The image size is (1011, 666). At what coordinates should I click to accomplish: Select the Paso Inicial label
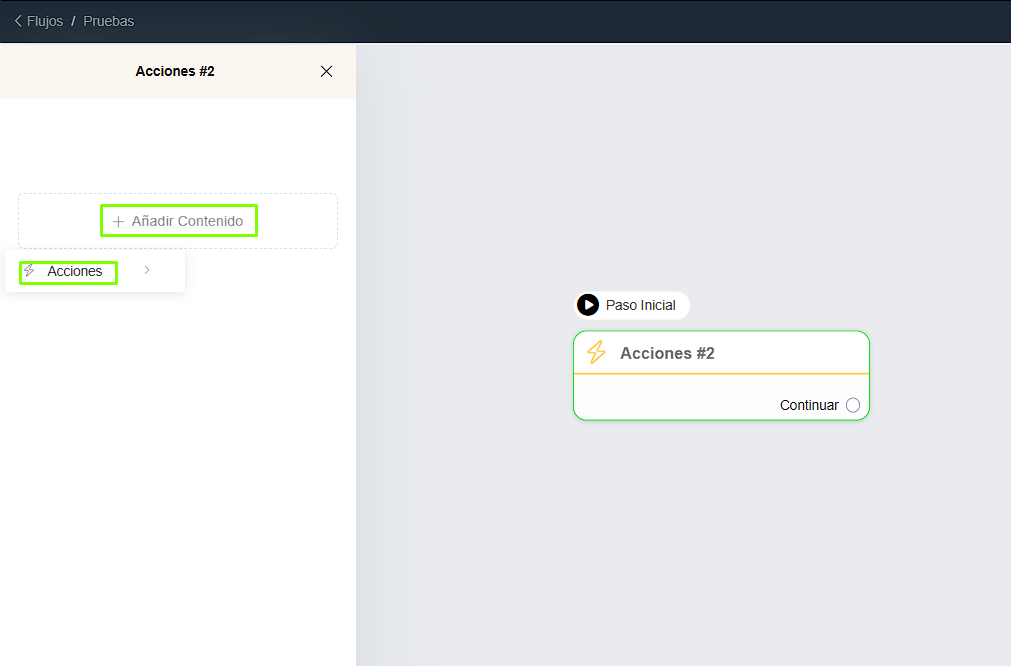click(641, 305)
